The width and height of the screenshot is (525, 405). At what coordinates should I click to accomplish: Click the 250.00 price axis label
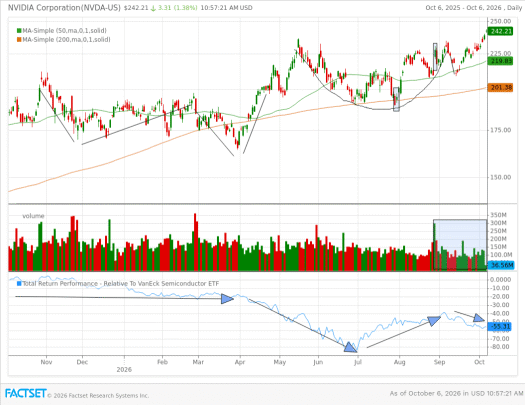[501, 21]
